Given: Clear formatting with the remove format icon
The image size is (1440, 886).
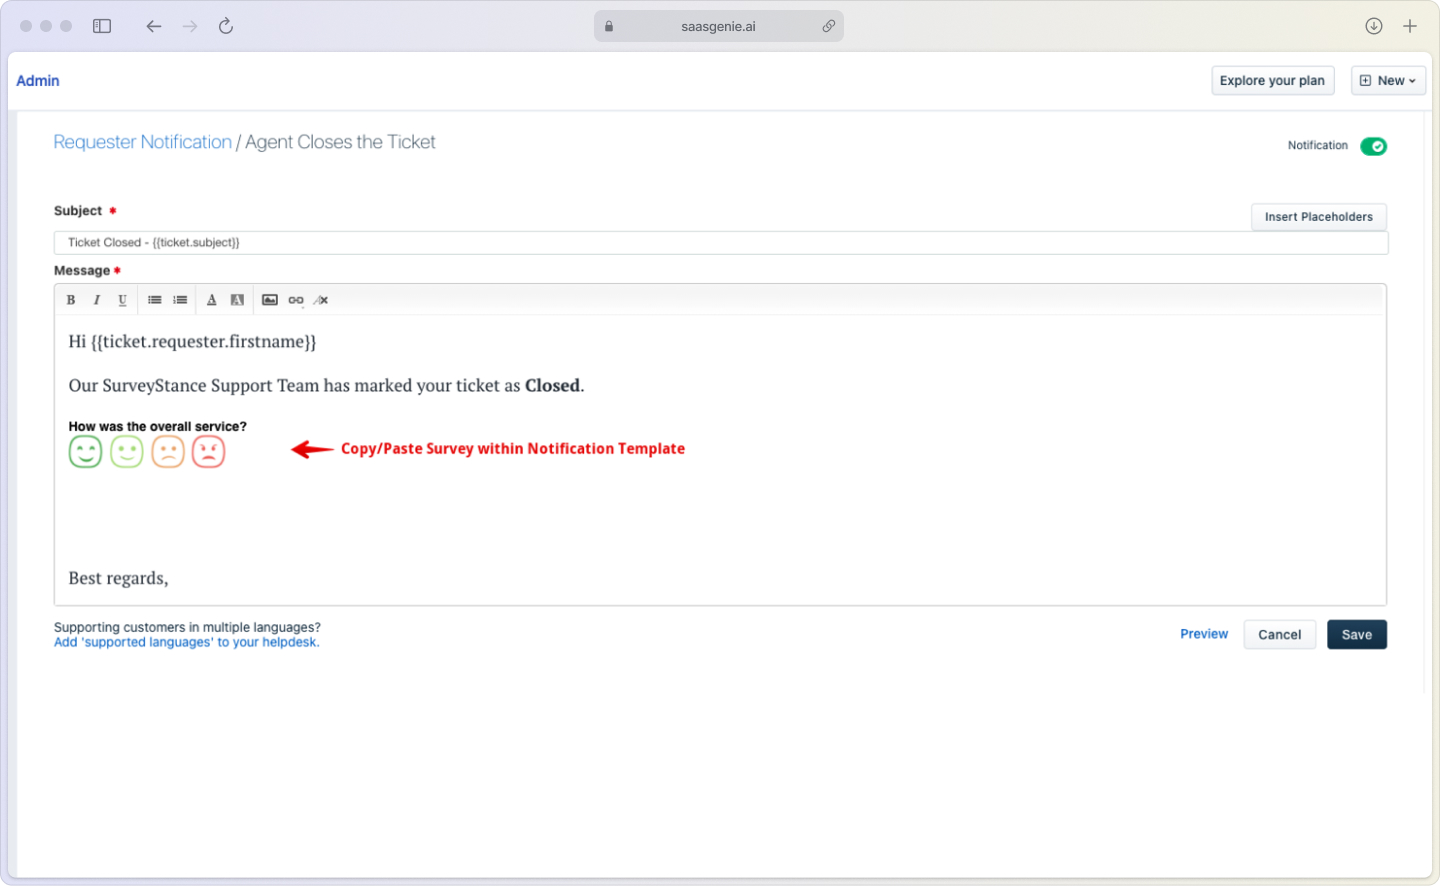Looking at the screenshot, I should pos(321,299).
